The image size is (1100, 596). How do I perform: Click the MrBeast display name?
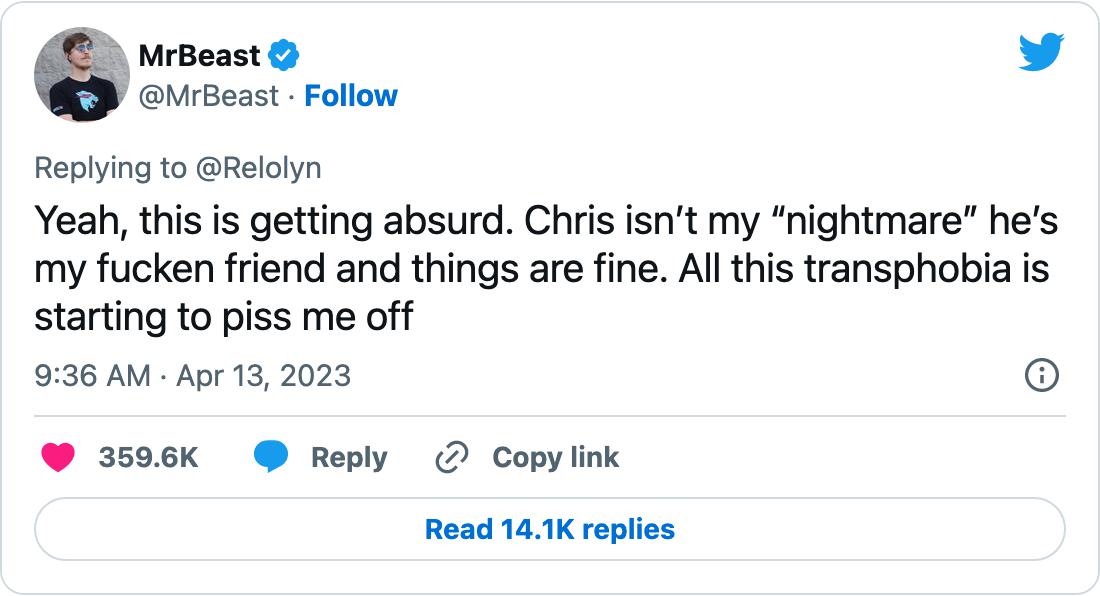[201, 57]
